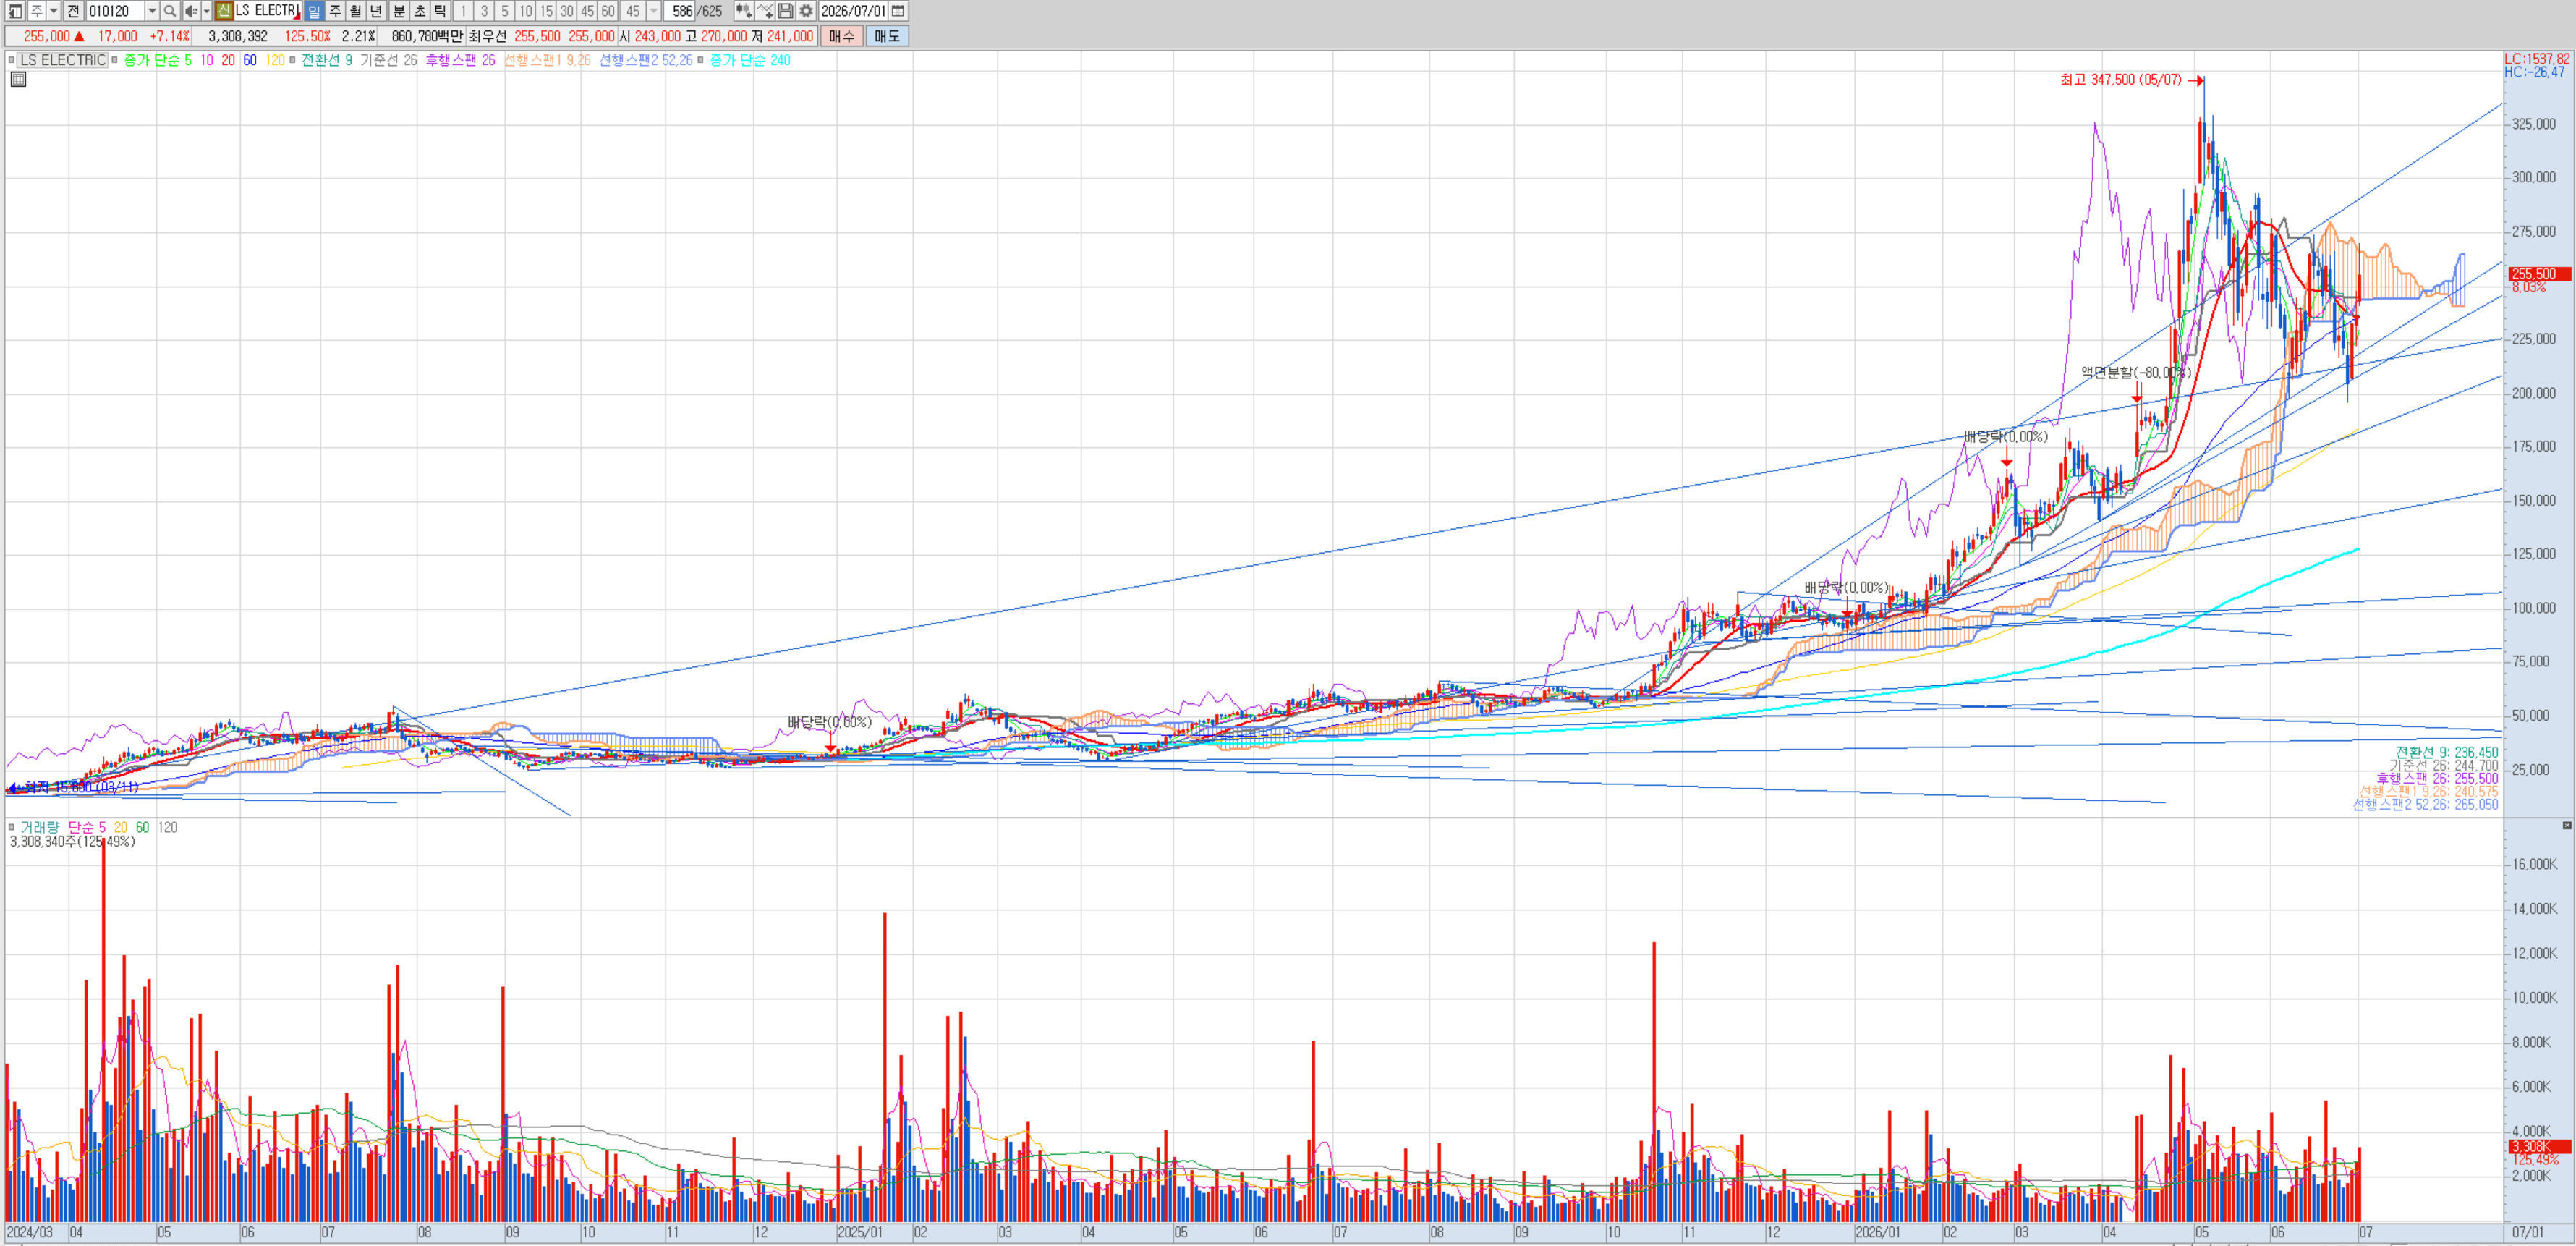Click the date field 2026/07/01

pyautogui.click(x=853, y=11)
